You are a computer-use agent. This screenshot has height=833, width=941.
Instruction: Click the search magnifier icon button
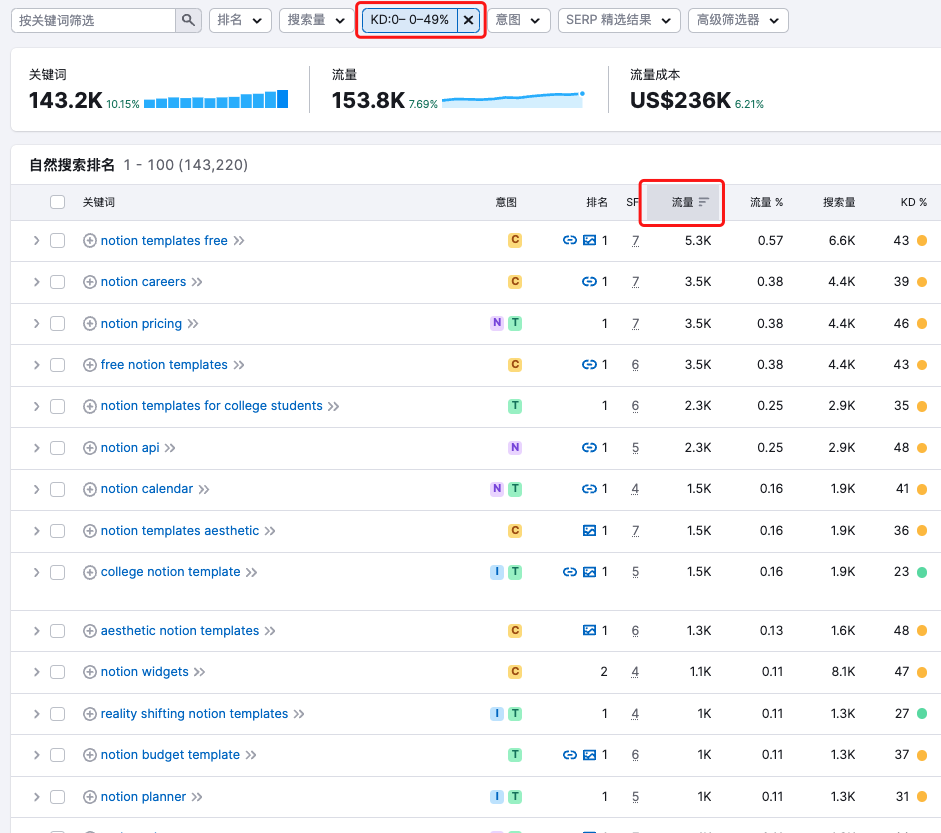188,20
